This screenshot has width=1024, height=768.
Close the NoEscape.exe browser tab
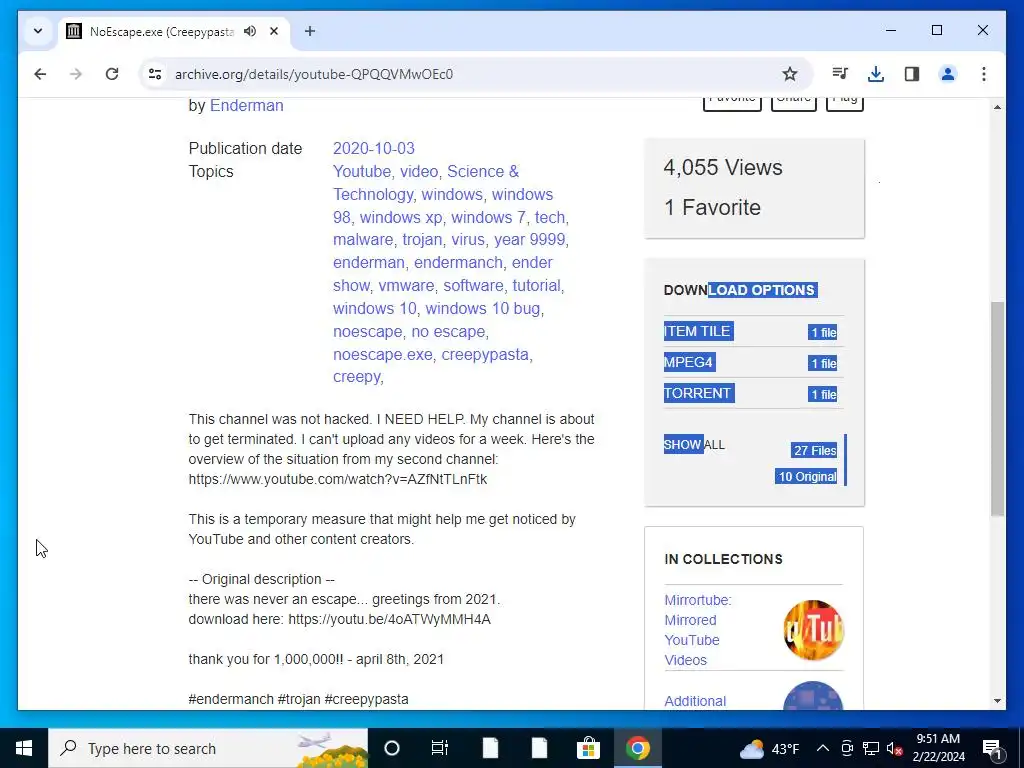click(x=274, y=31)
